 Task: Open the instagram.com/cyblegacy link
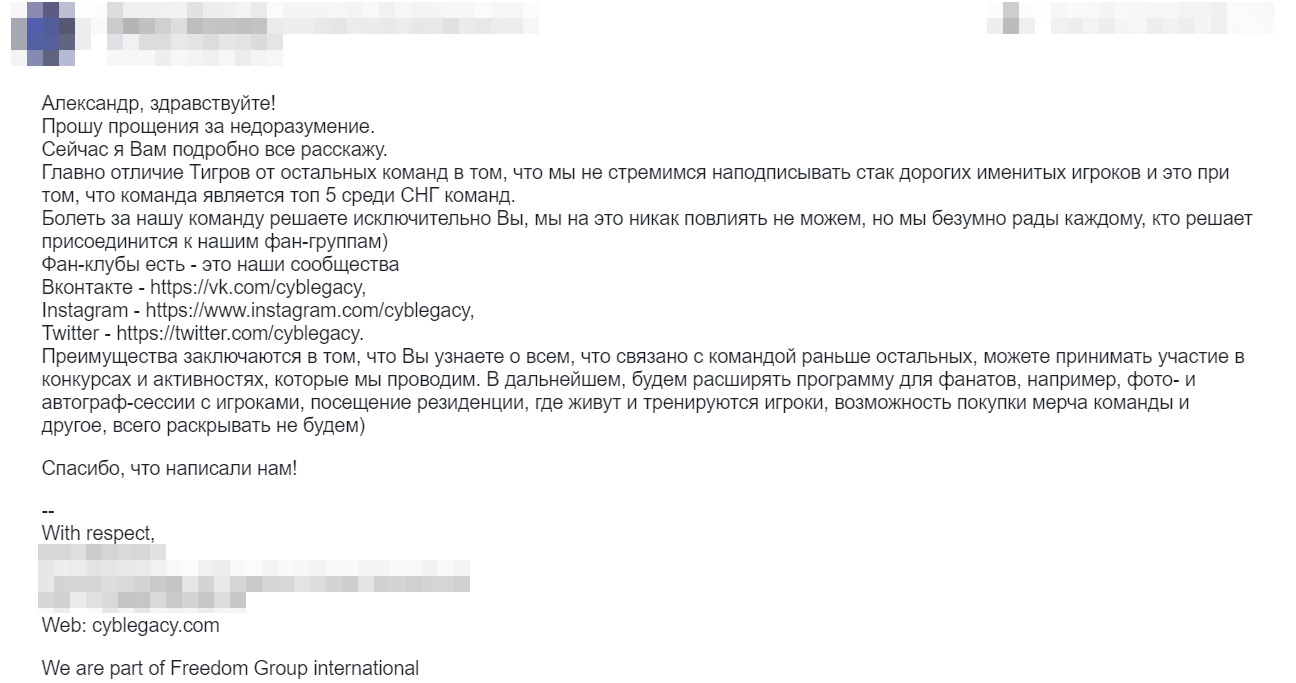tap(310, 310)
